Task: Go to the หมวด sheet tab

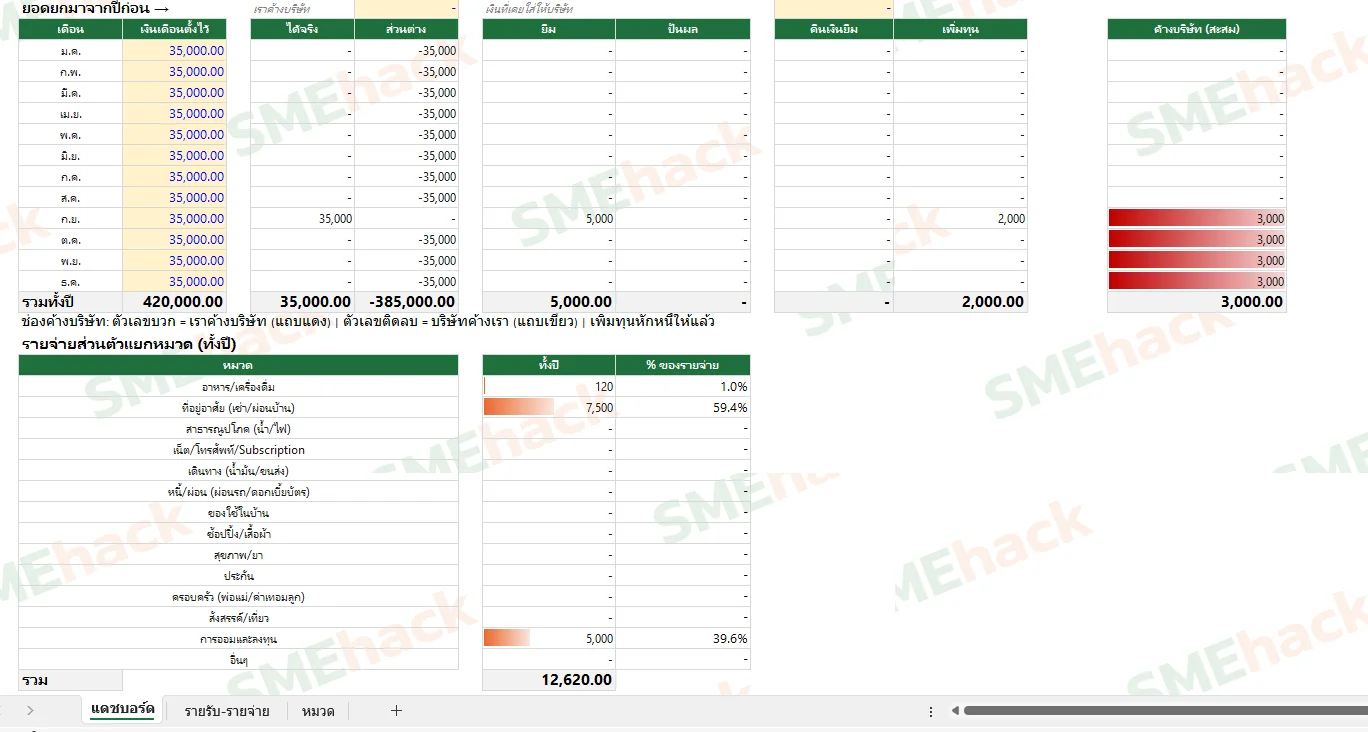Action: tap(318, 711)
